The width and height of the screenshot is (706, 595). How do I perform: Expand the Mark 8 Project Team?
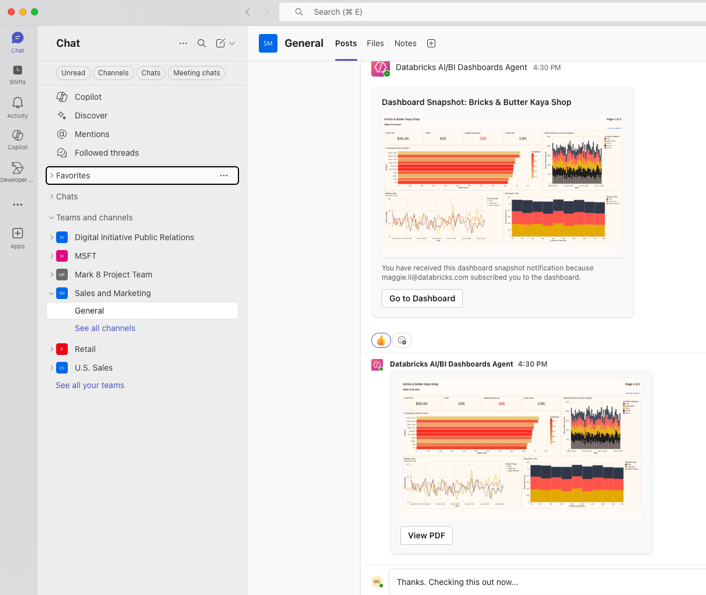click(51, 274)
